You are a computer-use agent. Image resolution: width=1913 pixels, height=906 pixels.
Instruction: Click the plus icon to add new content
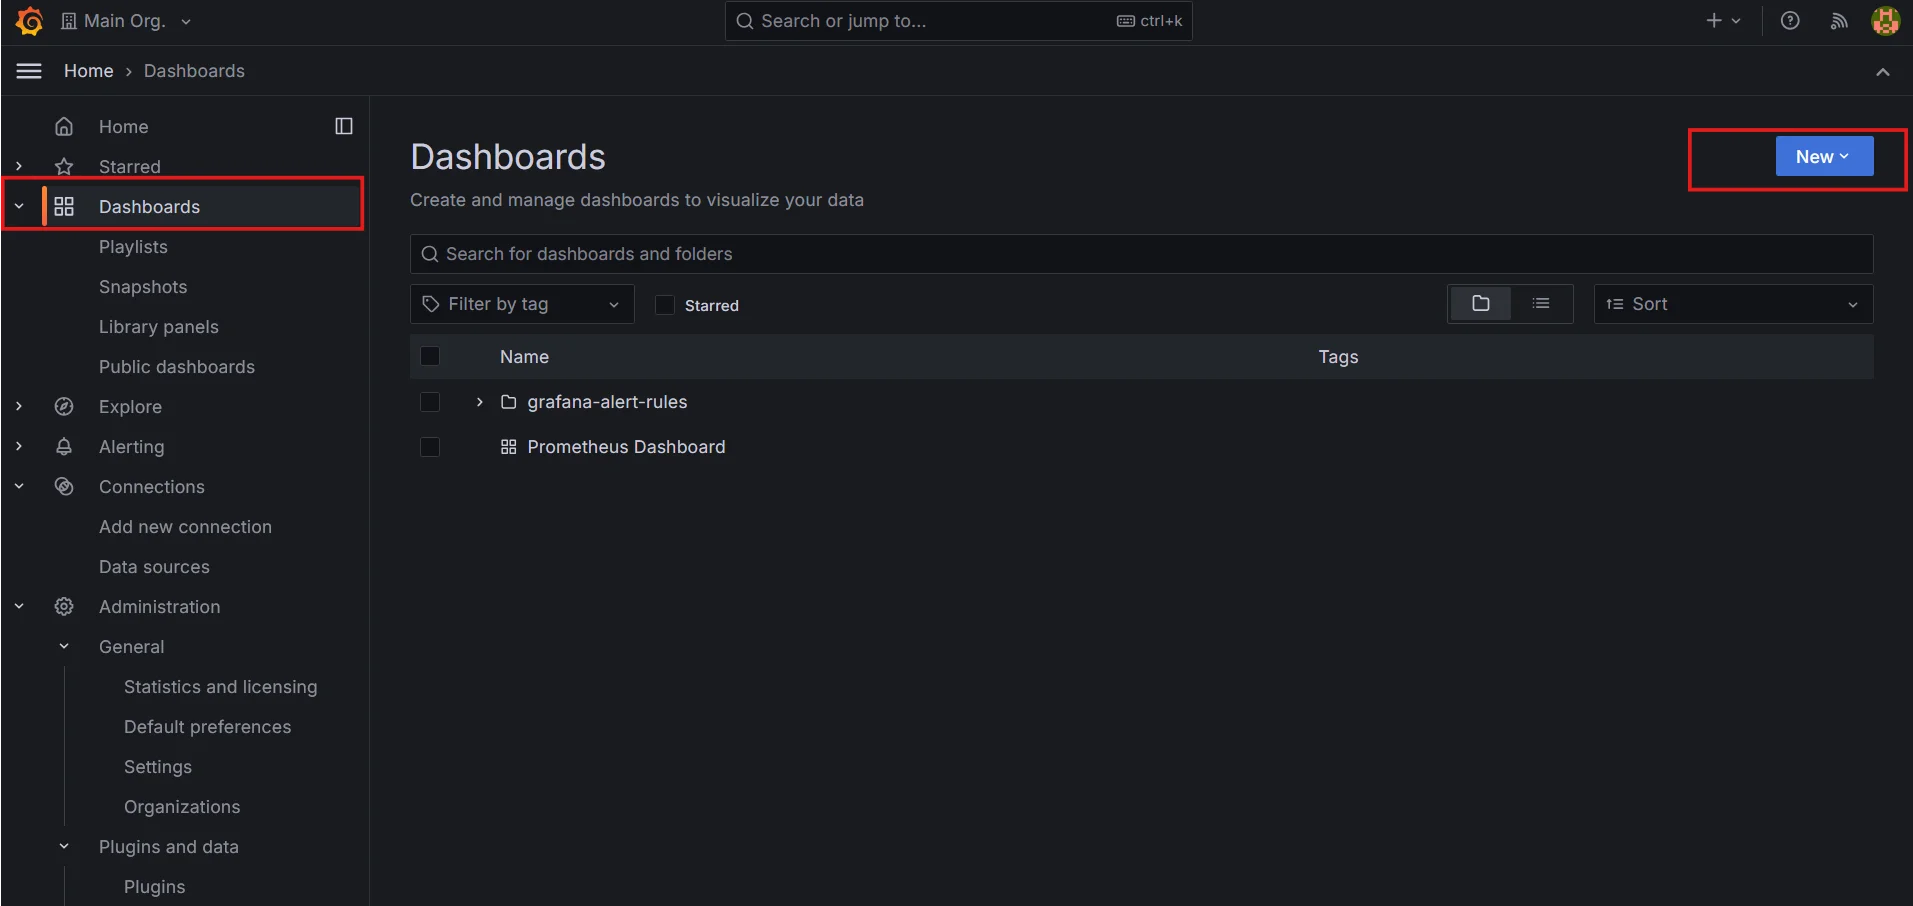(1714, 20)
